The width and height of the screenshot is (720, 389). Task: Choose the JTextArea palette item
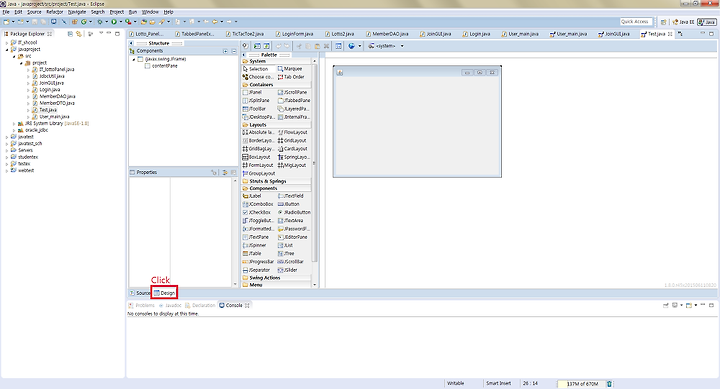click(291, 221)
